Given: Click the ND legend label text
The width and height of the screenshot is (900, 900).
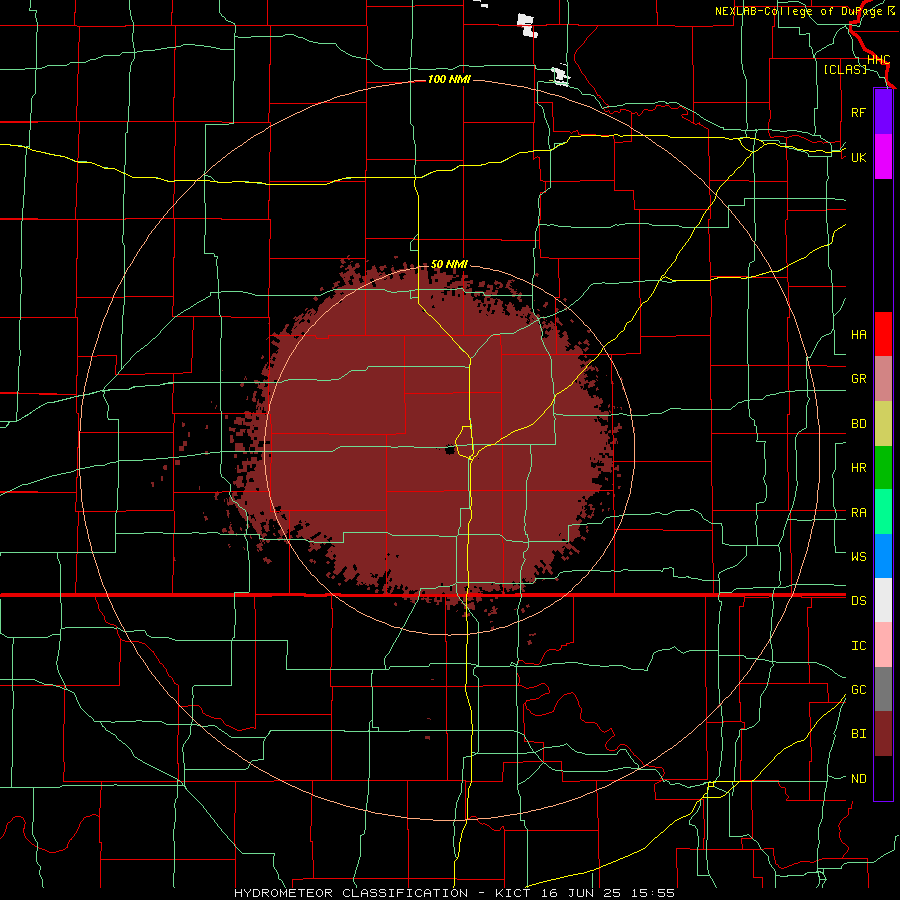Looking at the screenshot, I should click(858, 779).
